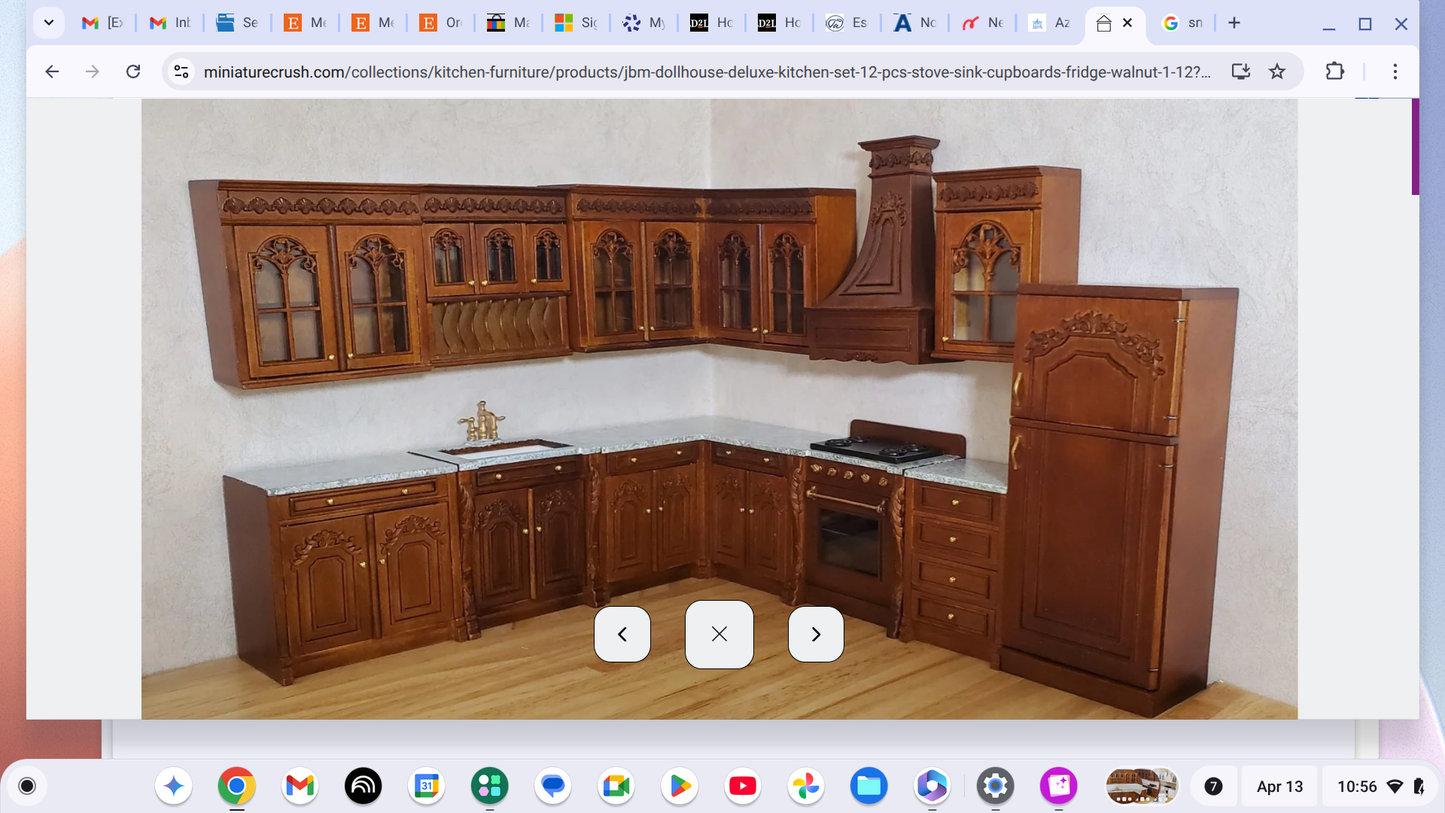Switch to the 'My' tab
The height and width of the screenshot is (813, 1445).
[x=644, y=23]
